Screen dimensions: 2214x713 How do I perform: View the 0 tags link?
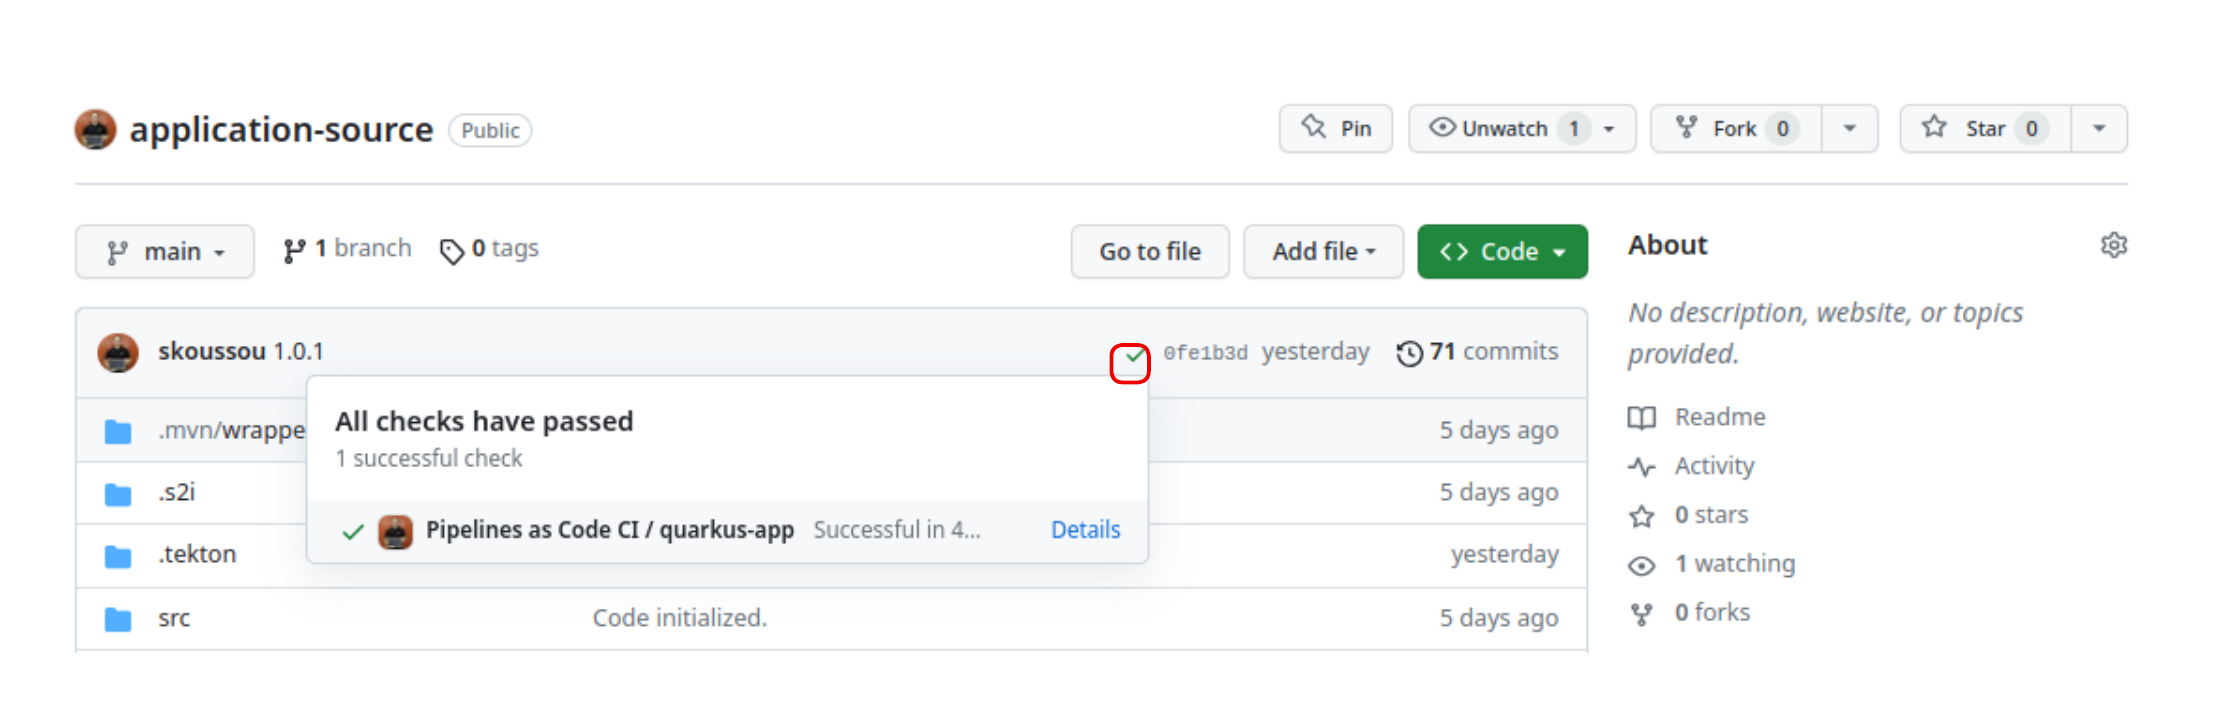click(490, 249)
